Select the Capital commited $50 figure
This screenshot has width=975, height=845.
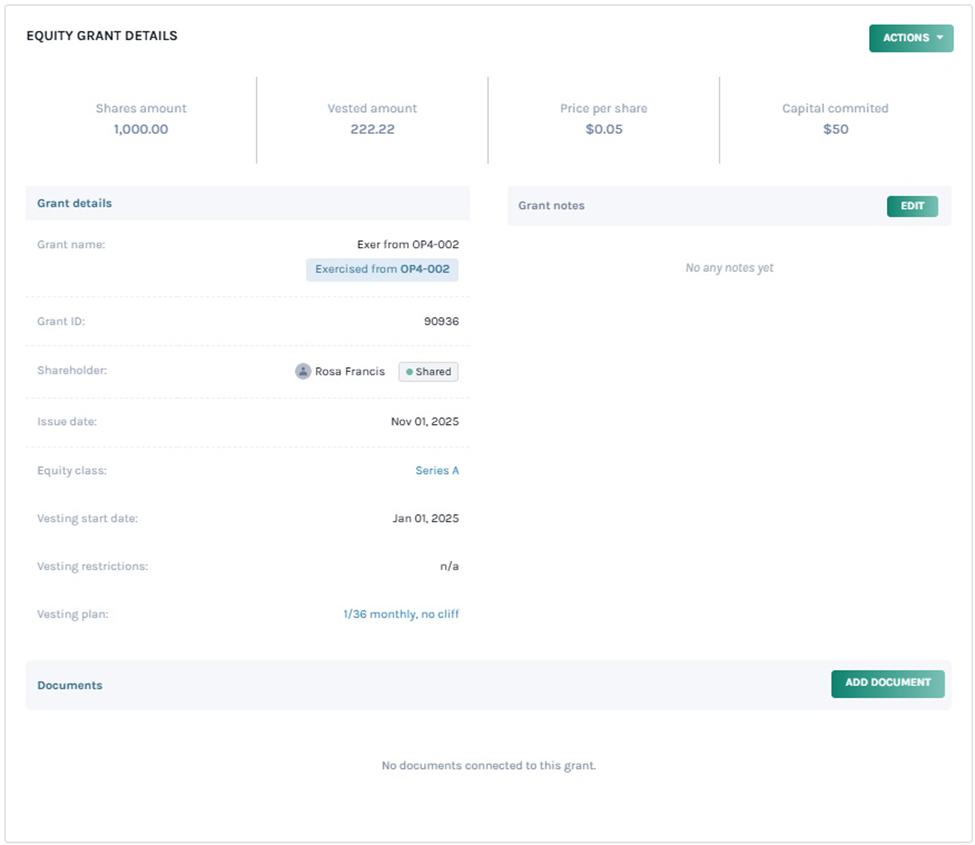pyautogui.click(x=835, y=129)
